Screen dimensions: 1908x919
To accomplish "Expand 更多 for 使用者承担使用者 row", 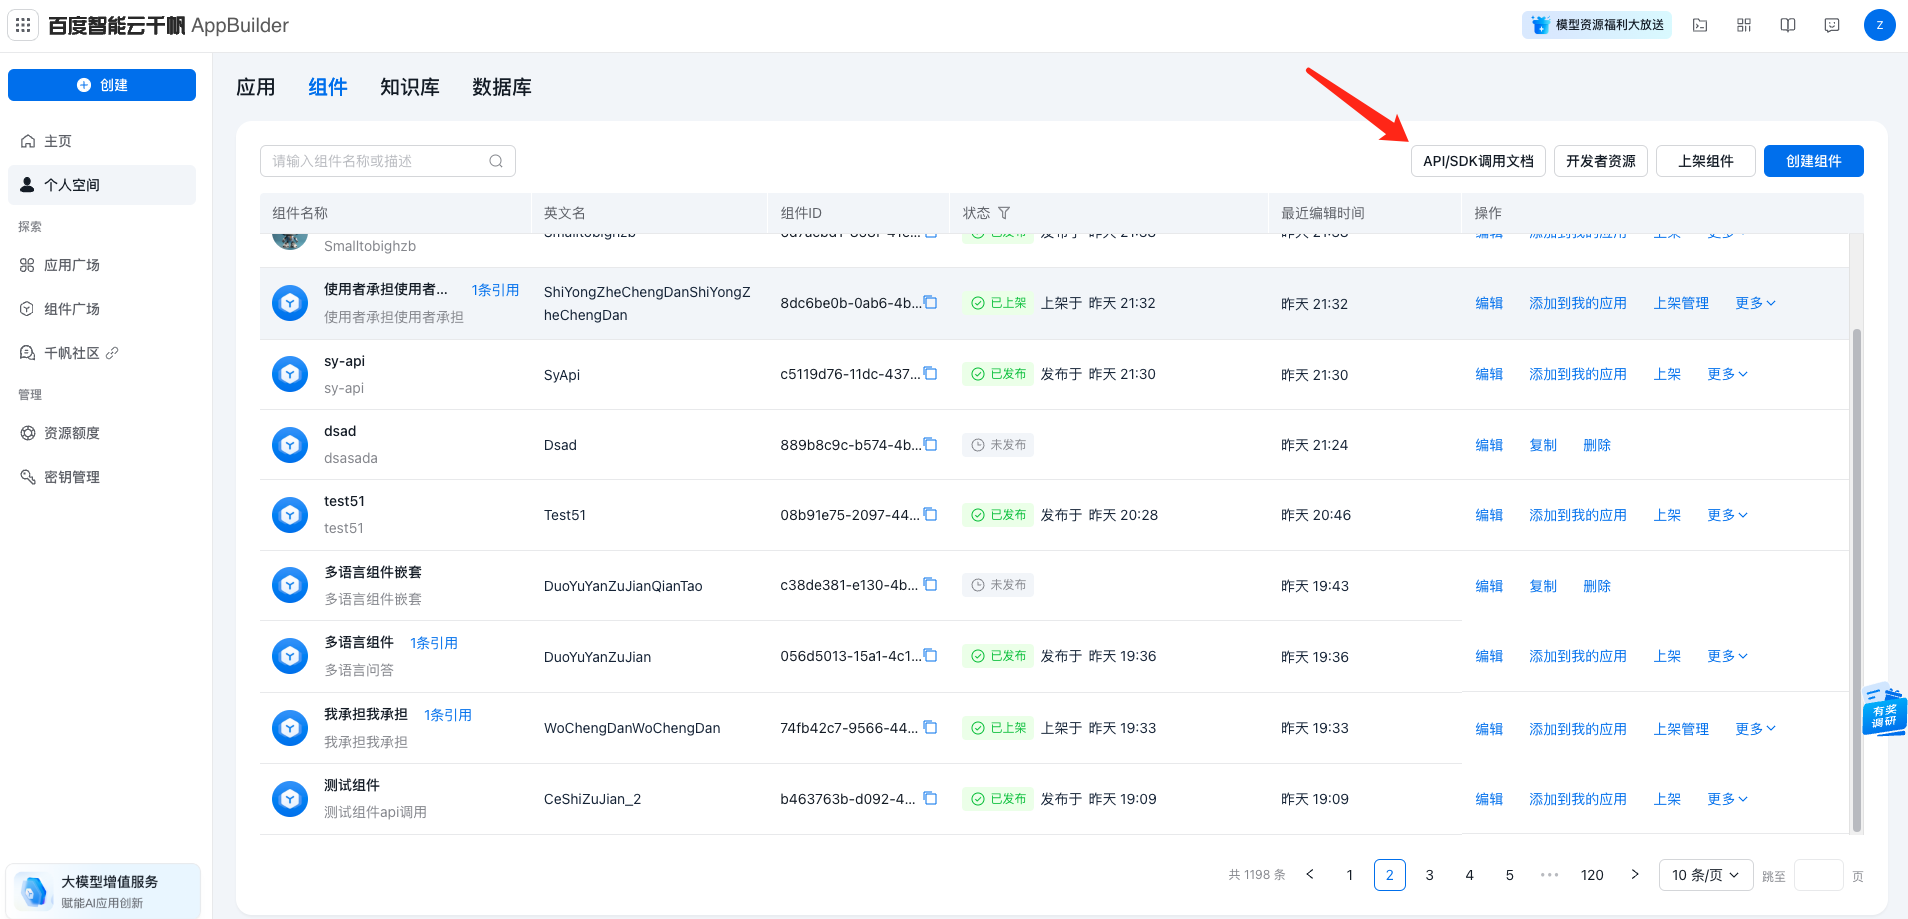I will [1755, 303].
